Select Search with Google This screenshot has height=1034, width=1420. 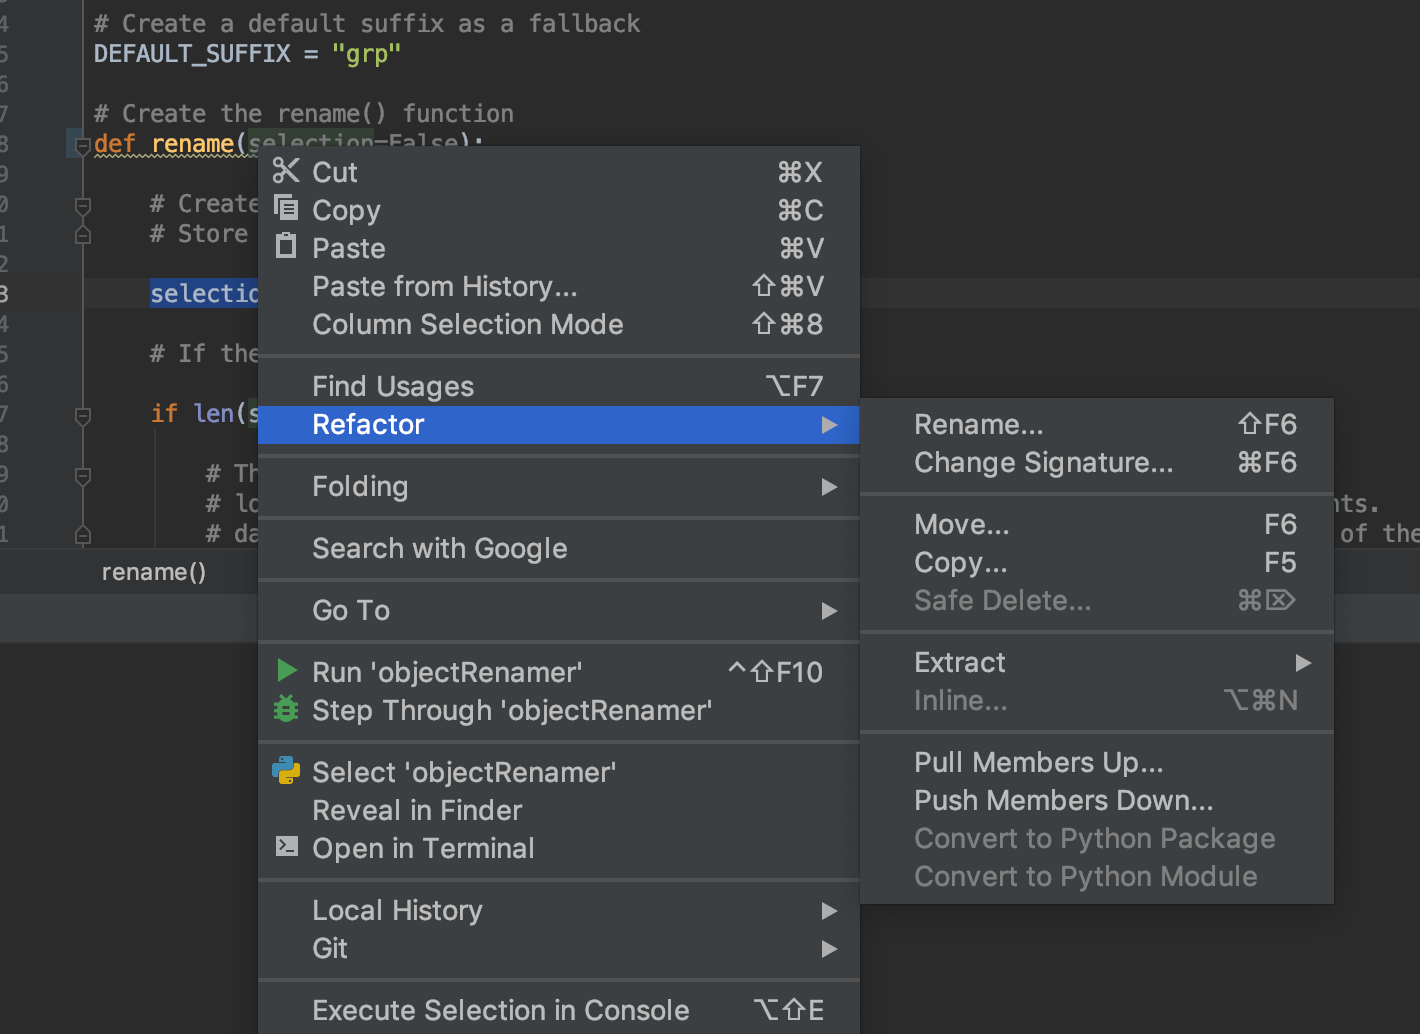[x=439, y=549]
